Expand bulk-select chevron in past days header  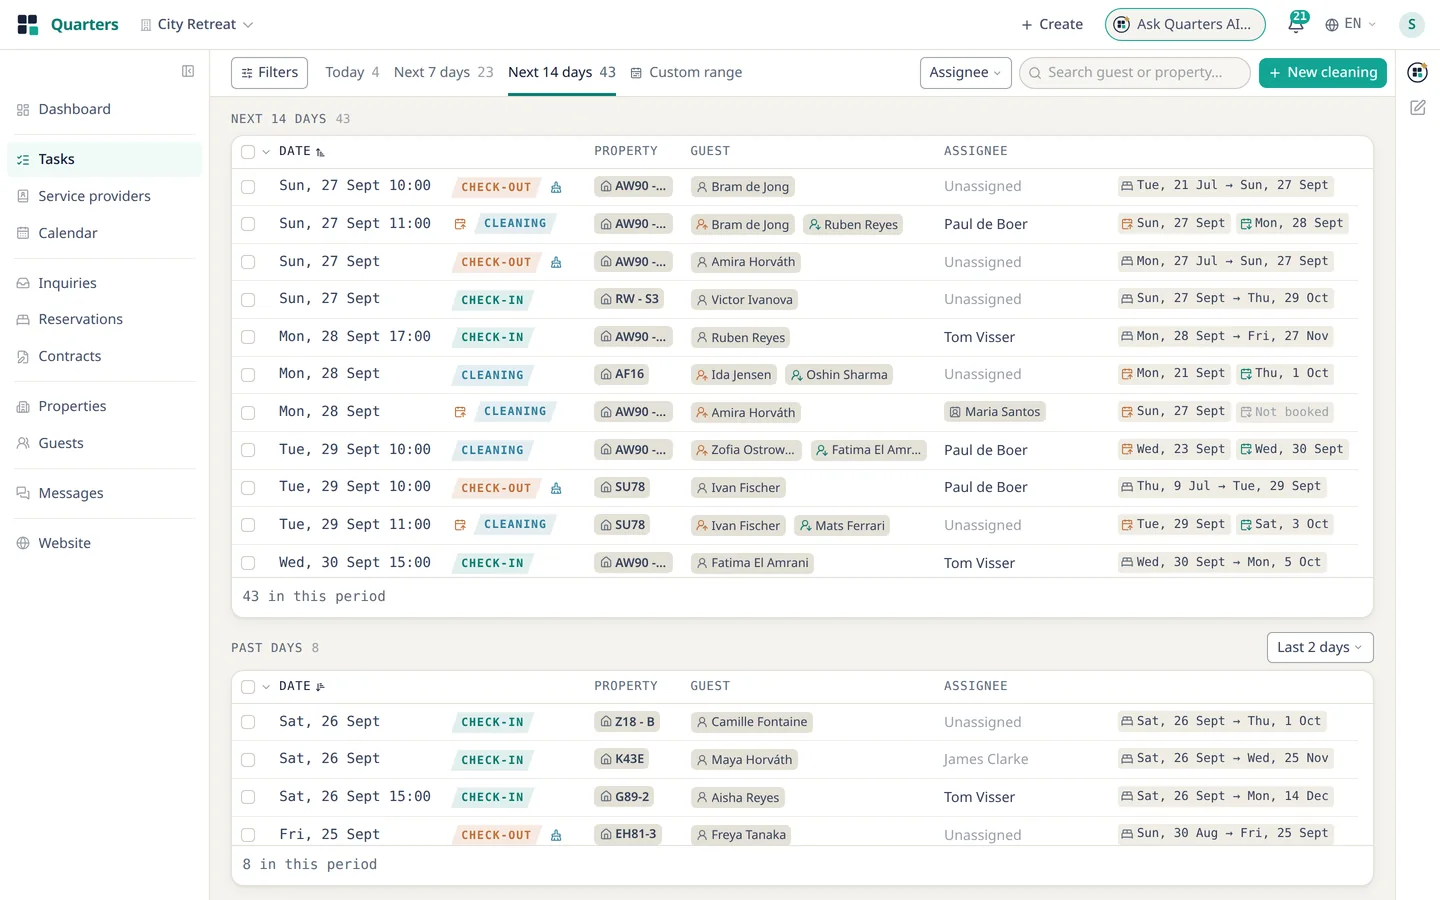point(266,687)
